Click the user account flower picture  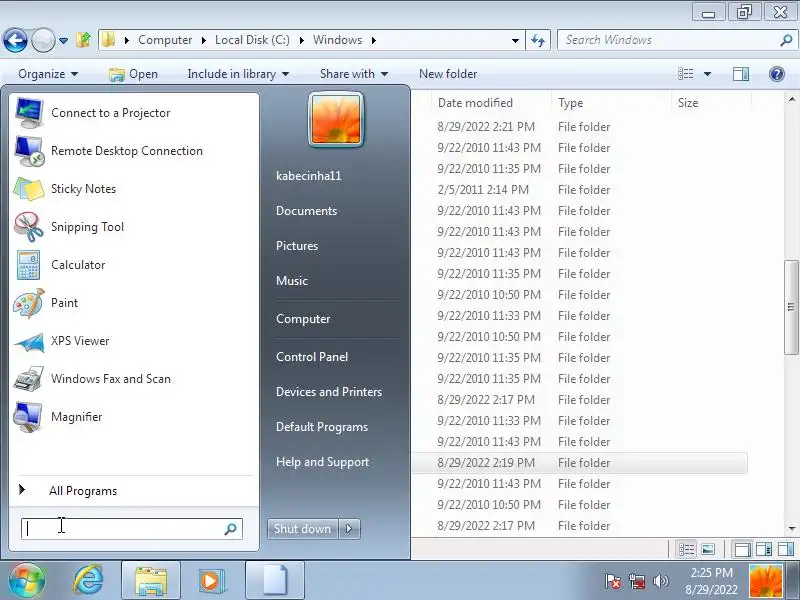(336, 120)
